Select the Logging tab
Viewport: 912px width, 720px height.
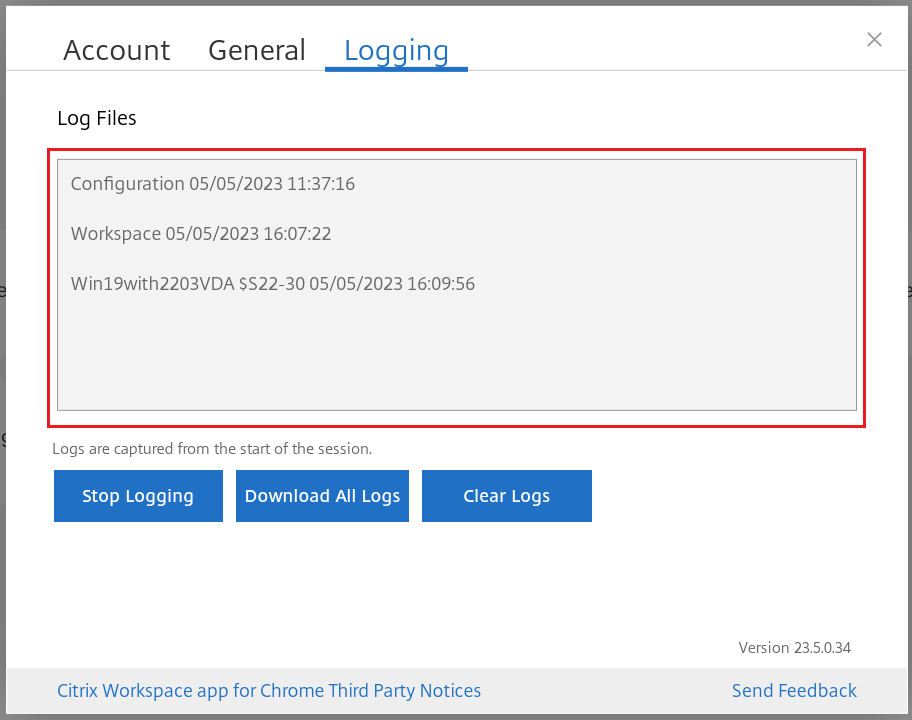(x=396, y=51)
